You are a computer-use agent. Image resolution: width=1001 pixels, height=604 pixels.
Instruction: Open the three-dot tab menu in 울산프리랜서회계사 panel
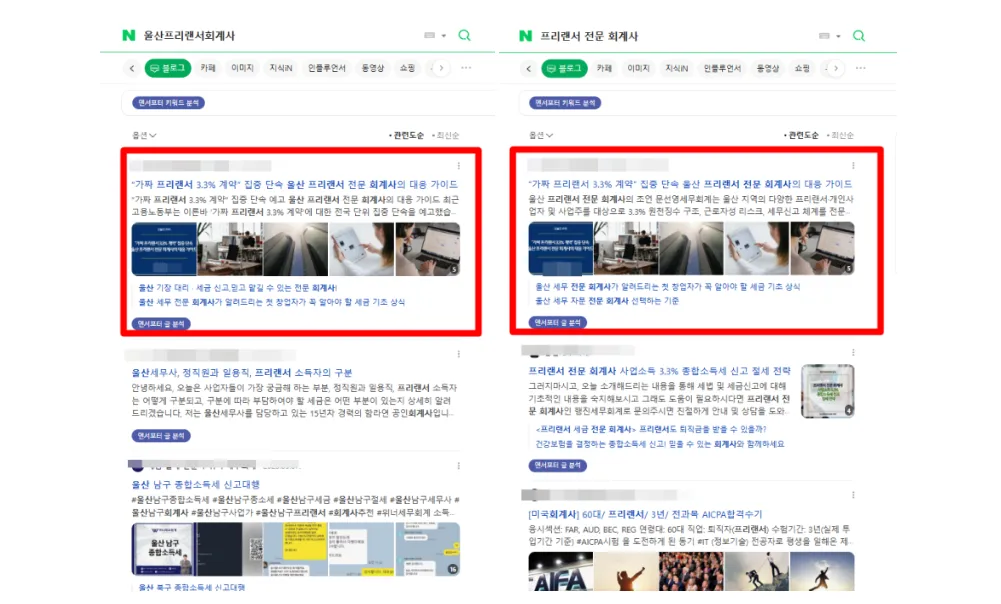(466, 68)
